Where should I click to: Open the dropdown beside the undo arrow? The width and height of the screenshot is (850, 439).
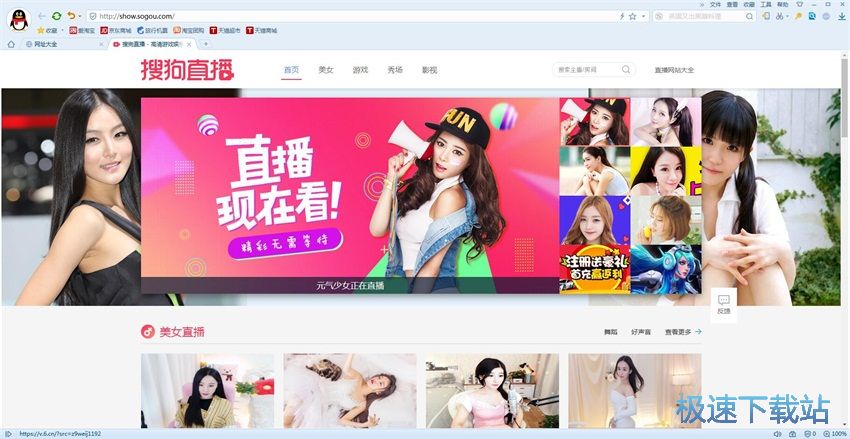(80, 17)
